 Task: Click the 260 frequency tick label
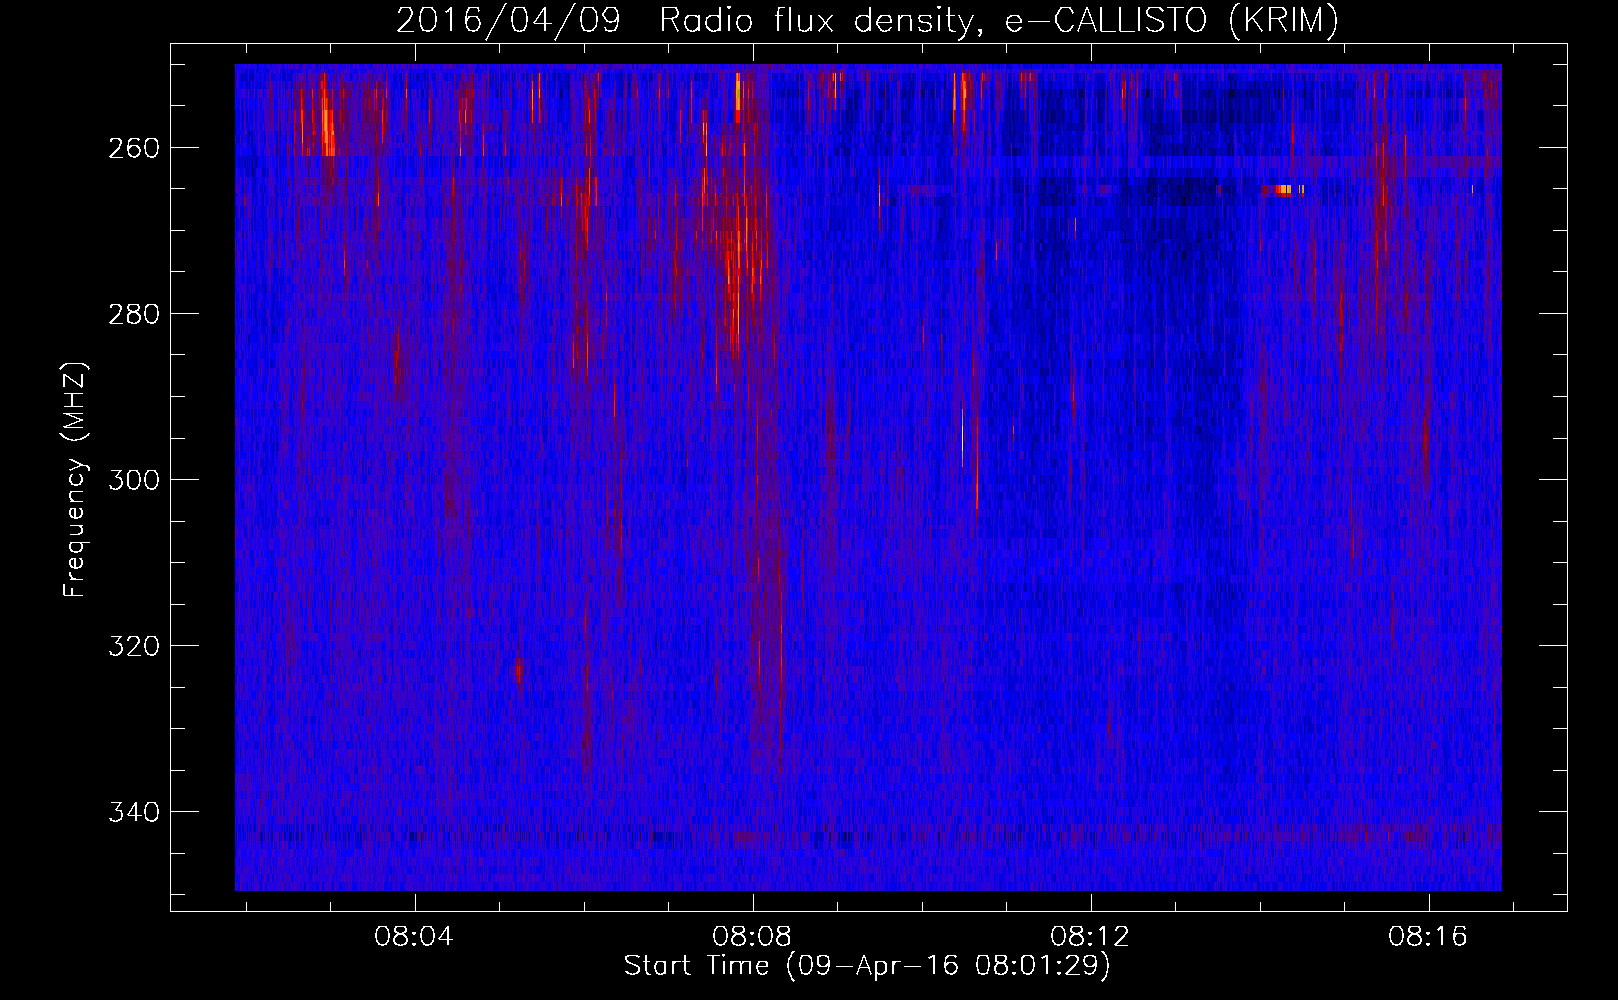pos(133,148)
